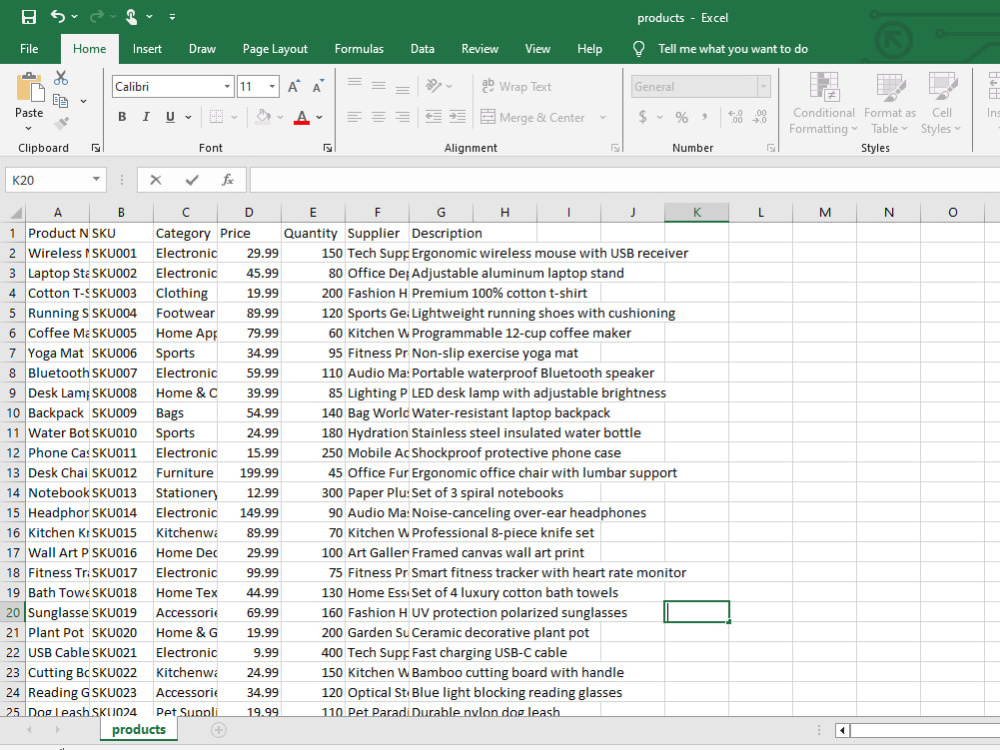Click the add new sheet plus icon

(x=219, y=730)
